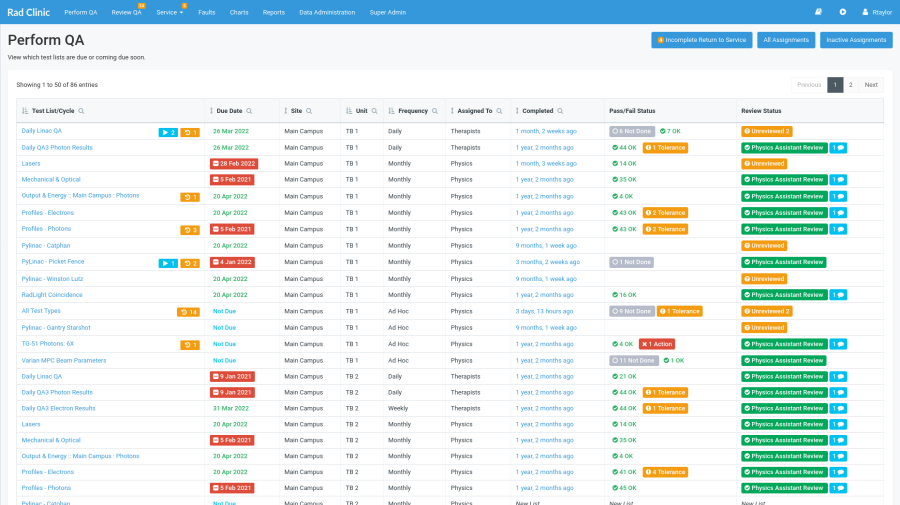Open the comment badge in Daily QA3 Electron Results row
The image size is (900, 505).
click(839, 409)
